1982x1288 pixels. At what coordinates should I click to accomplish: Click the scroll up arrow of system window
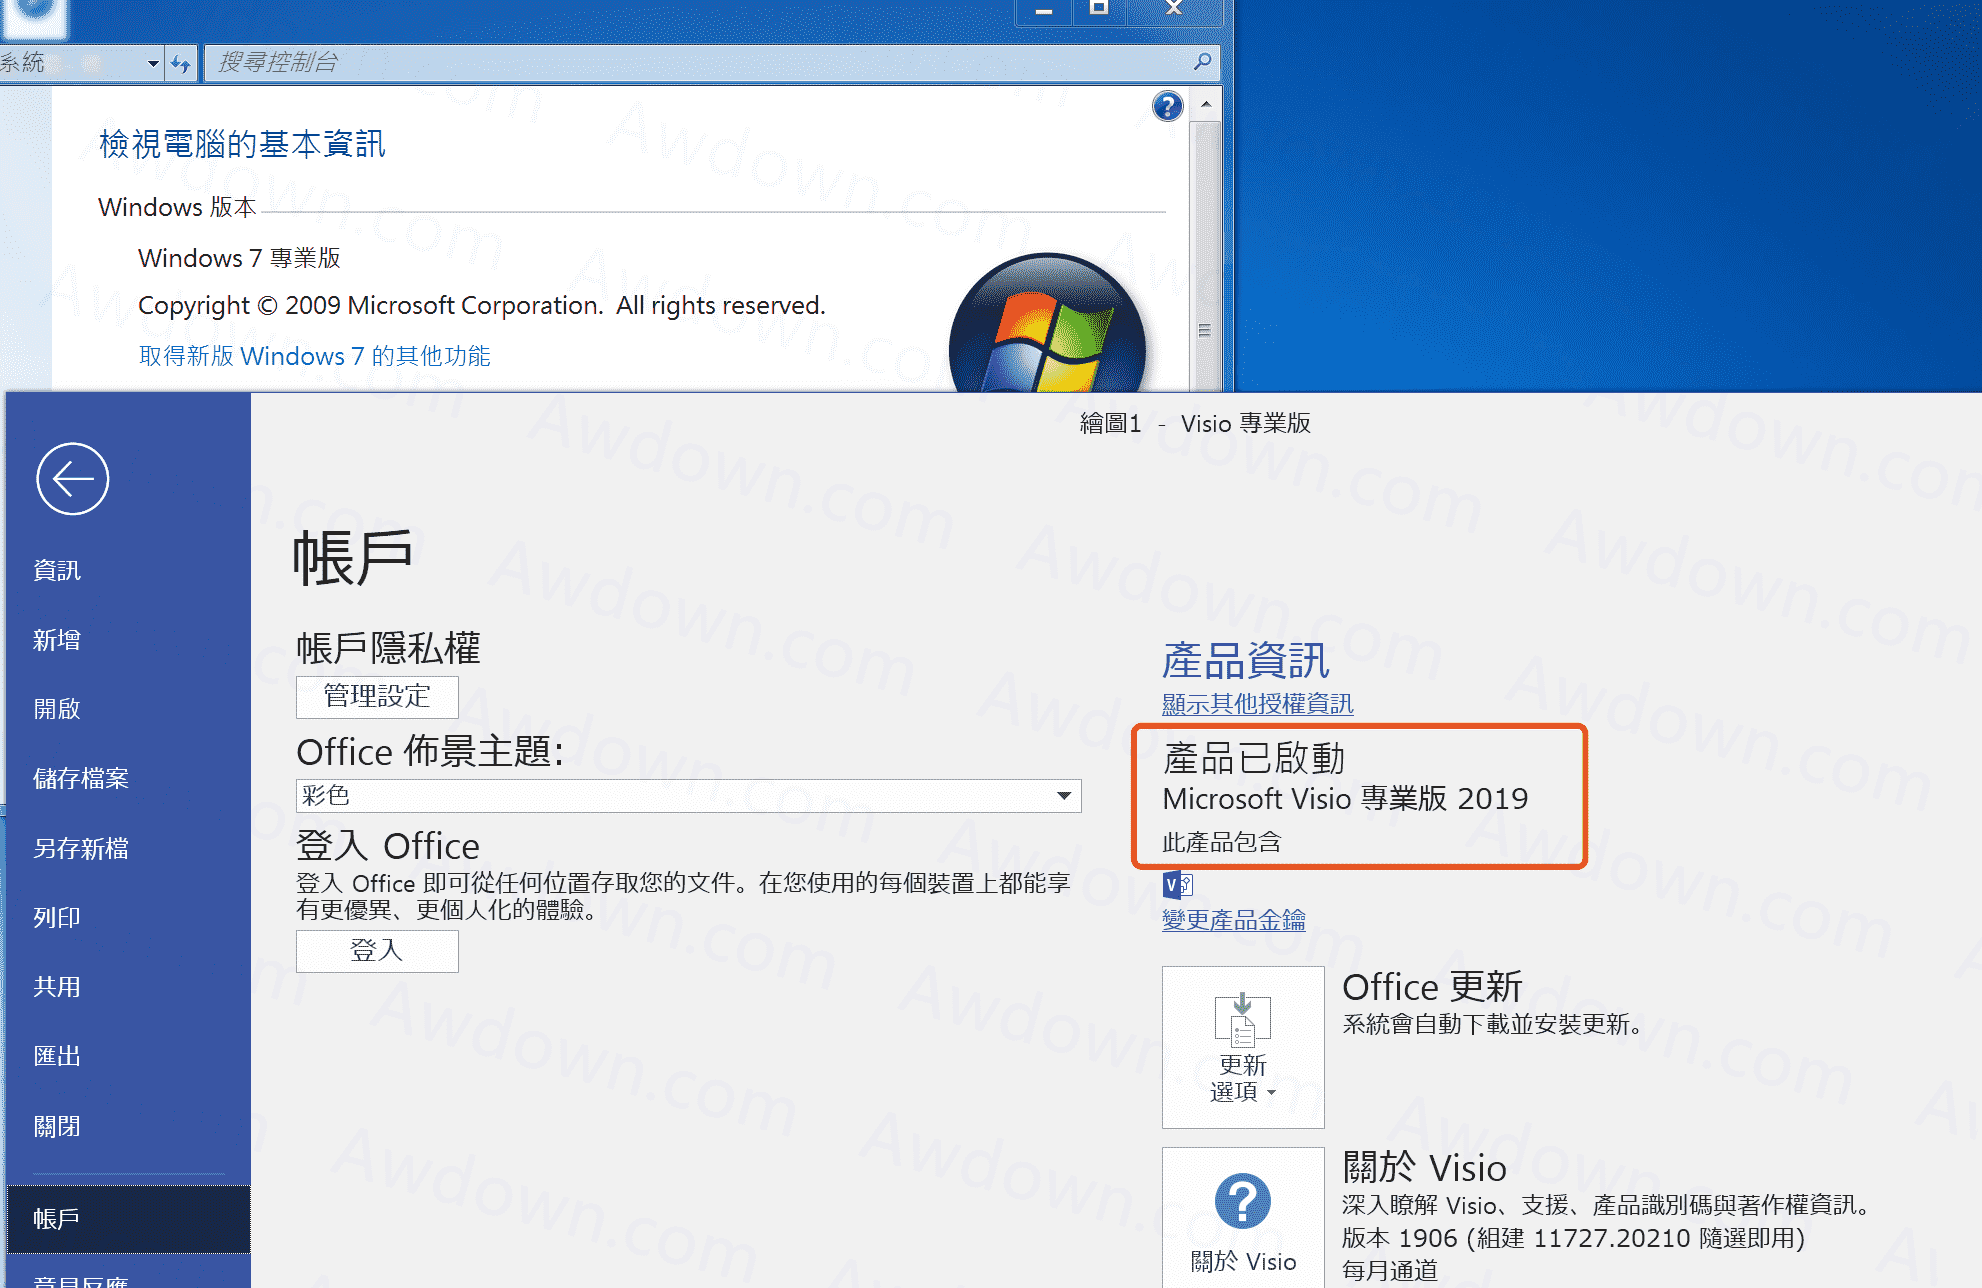(x=1206, y=104)
